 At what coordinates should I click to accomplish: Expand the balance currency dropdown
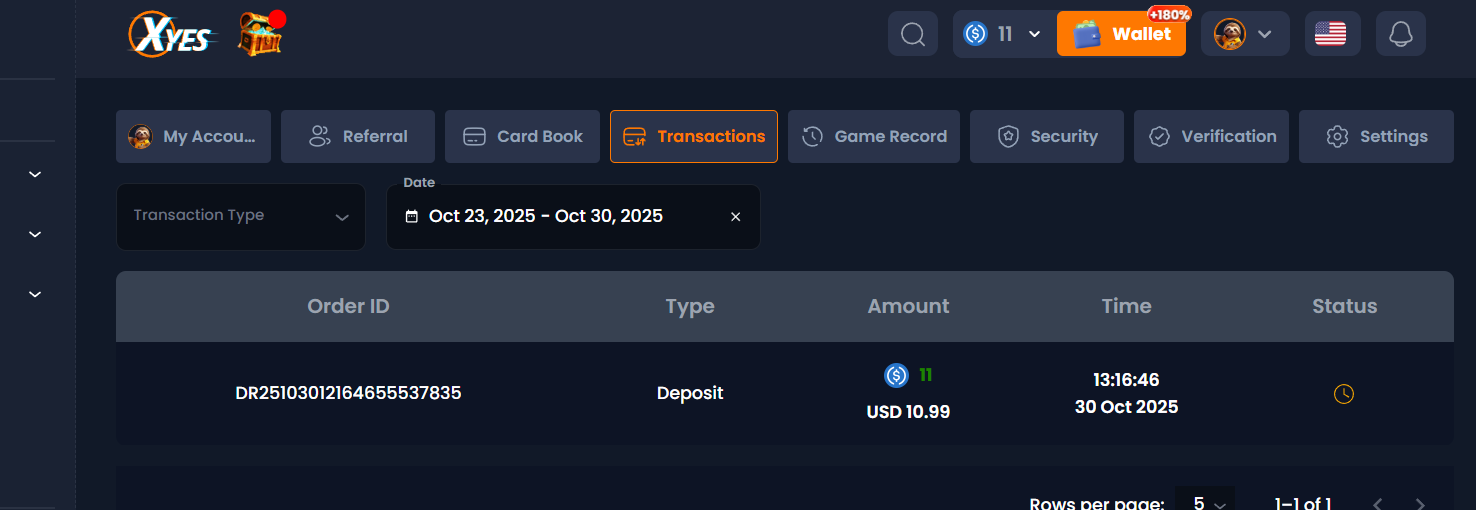pyautogui.click(x=1034, y=35)
